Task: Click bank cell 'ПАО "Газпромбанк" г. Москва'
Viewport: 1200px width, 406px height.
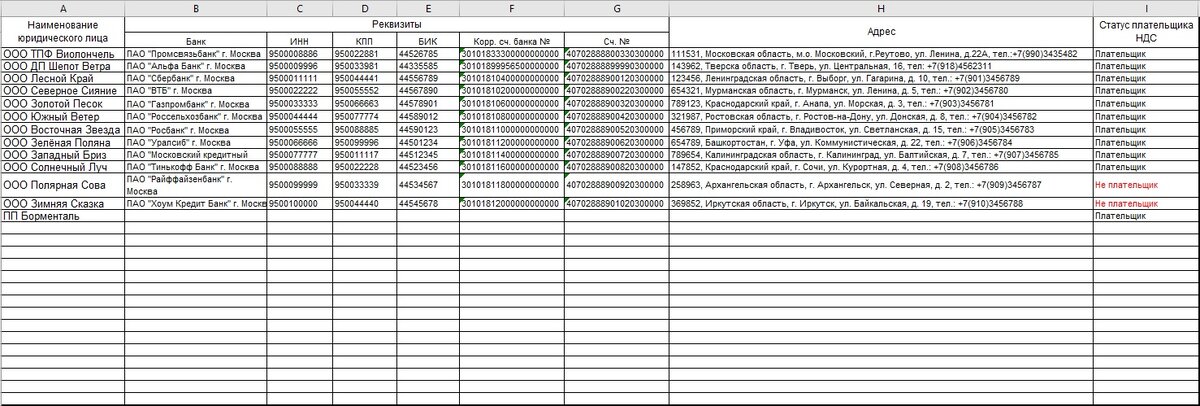Action: coord(196,103)
